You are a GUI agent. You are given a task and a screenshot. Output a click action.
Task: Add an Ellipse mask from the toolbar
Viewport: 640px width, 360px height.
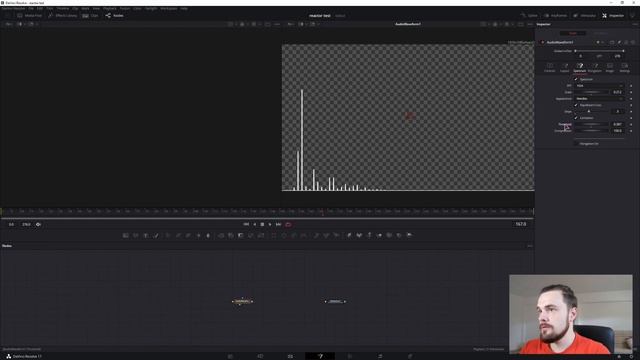pyautogui.click(x=284, y=236)
